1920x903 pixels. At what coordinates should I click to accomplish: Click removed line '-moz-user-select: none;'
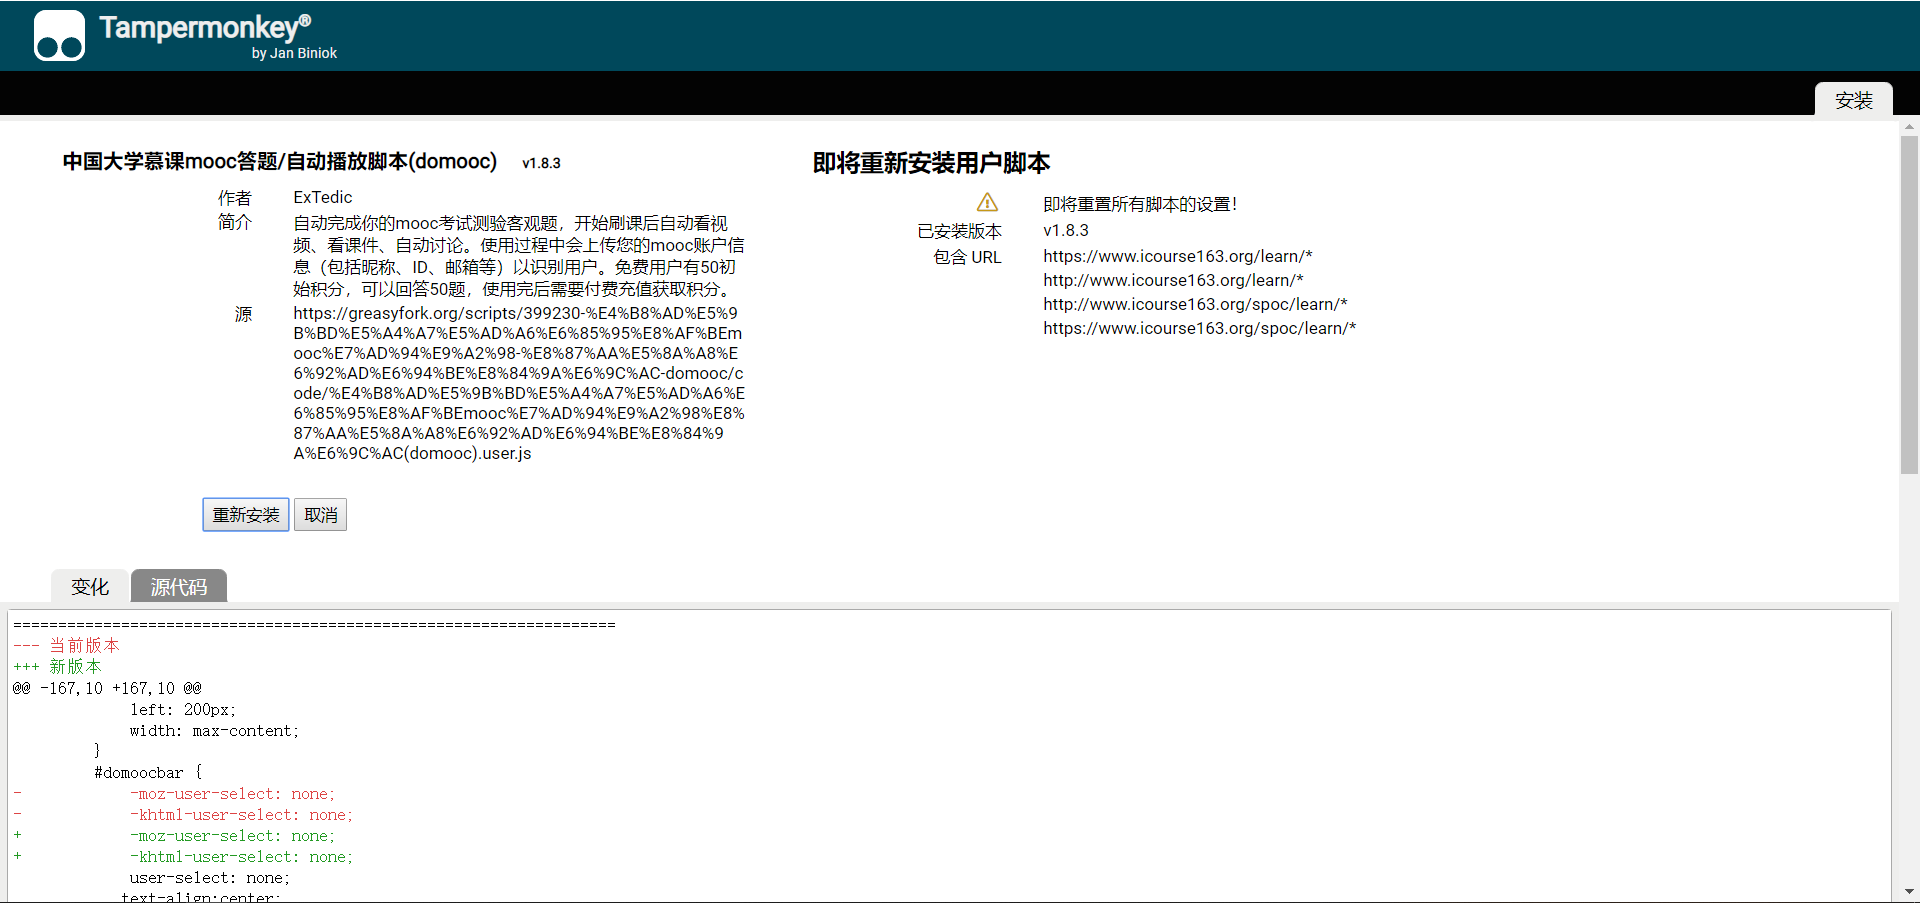tap(232, 794)
